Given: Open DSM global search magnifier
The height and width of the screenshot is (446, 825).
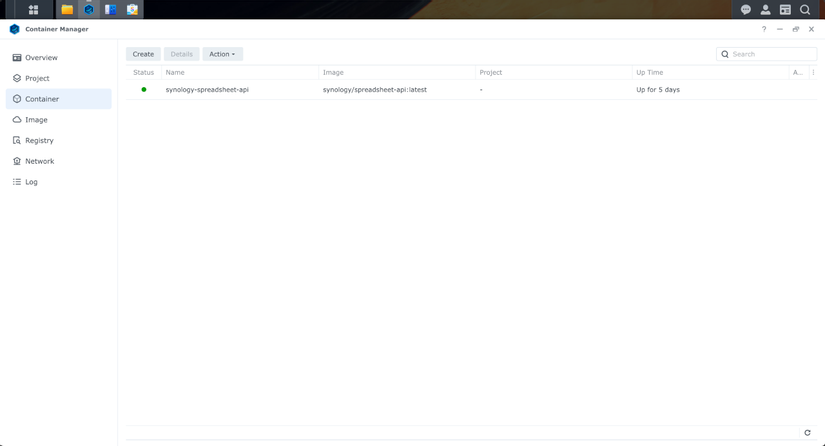Looking at the screenshot, I should (x=805, y=9).
